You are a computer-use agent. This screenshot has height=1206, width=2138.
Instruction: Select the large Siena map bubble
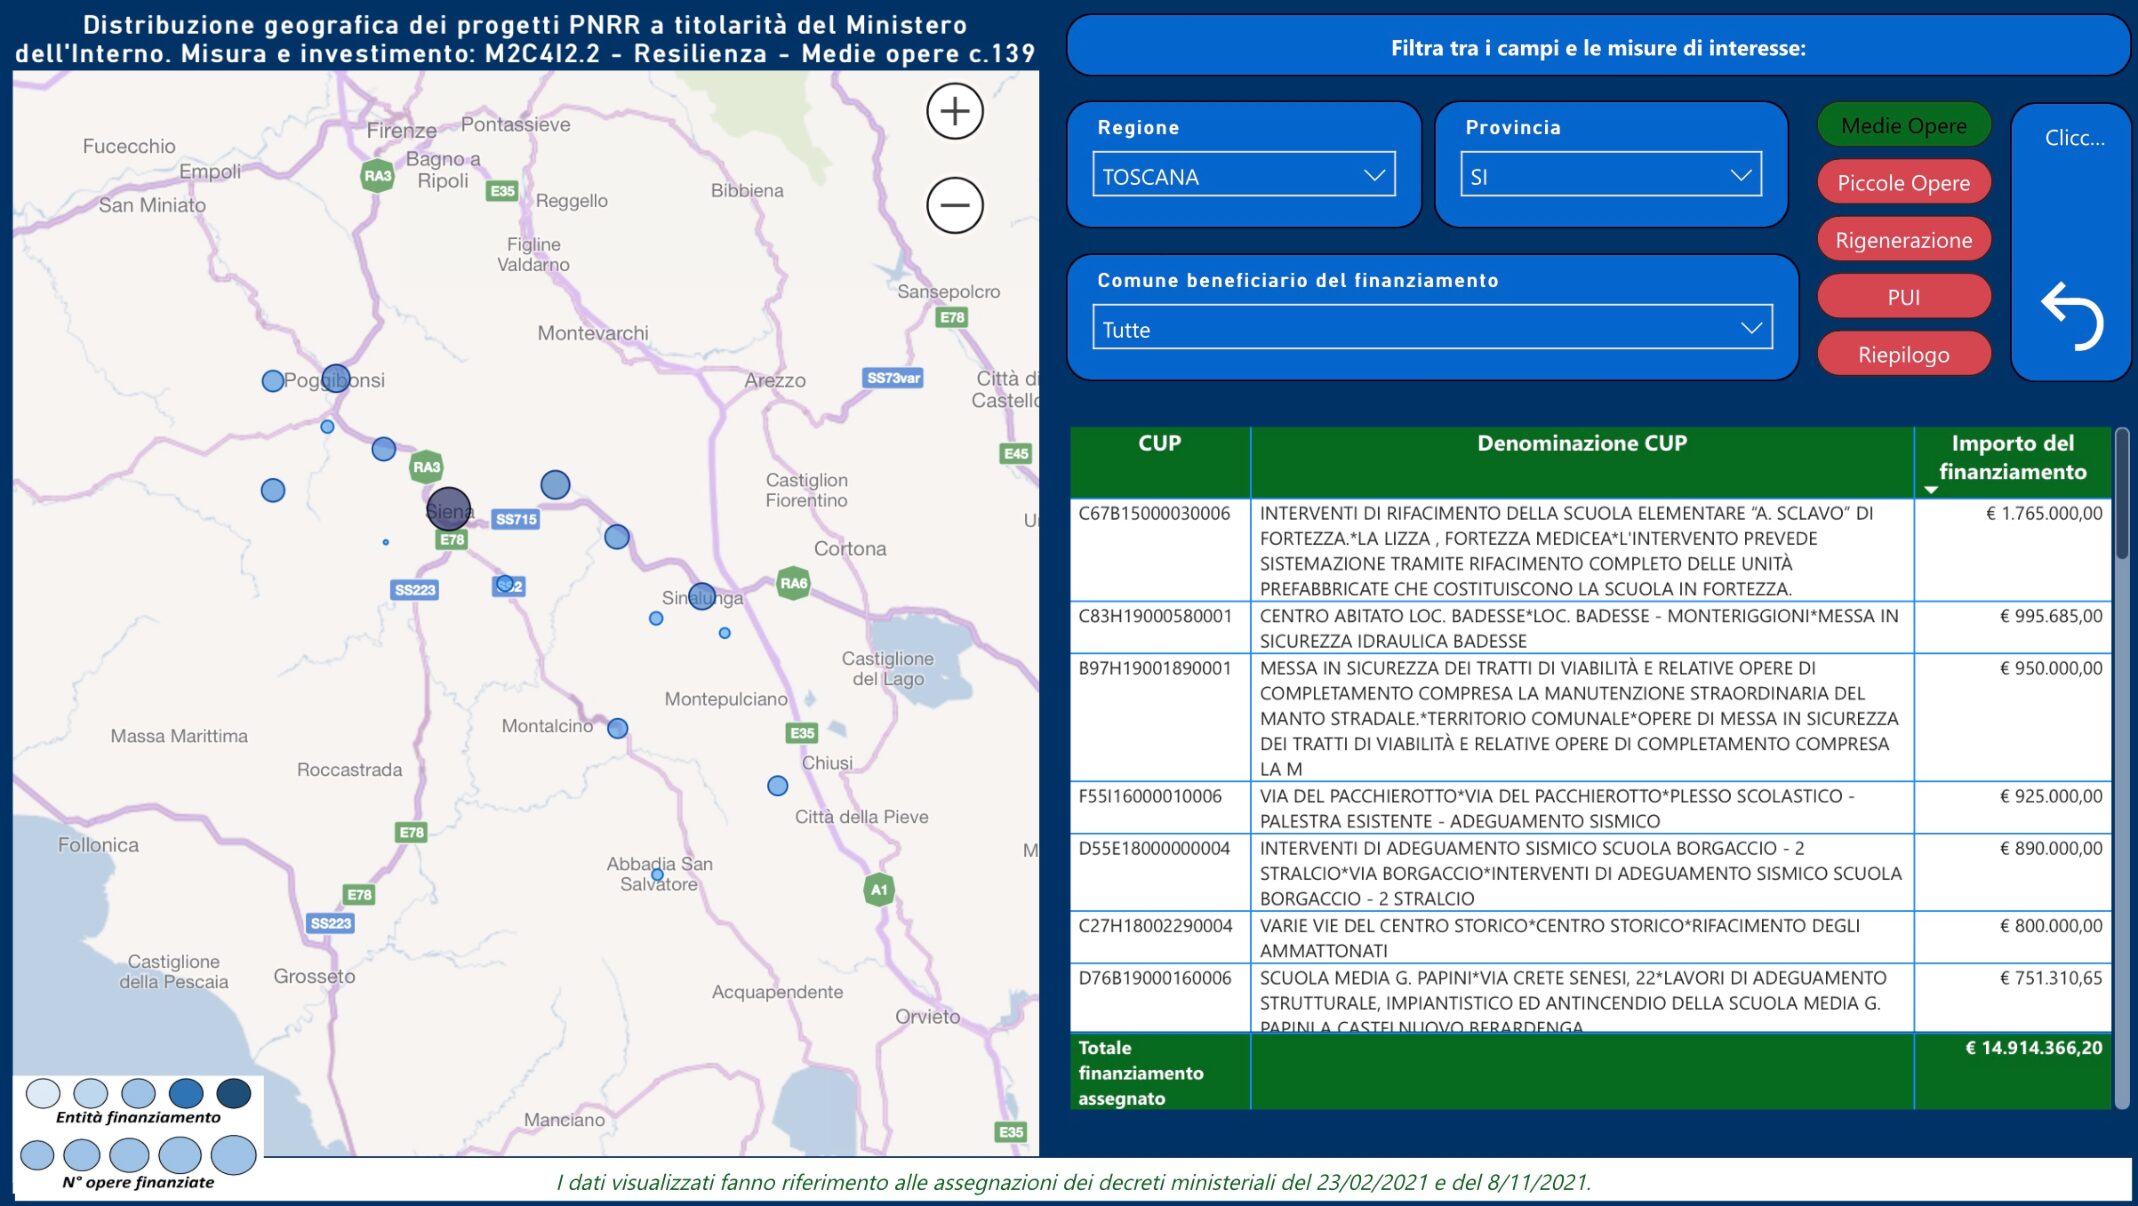[448, 510]
